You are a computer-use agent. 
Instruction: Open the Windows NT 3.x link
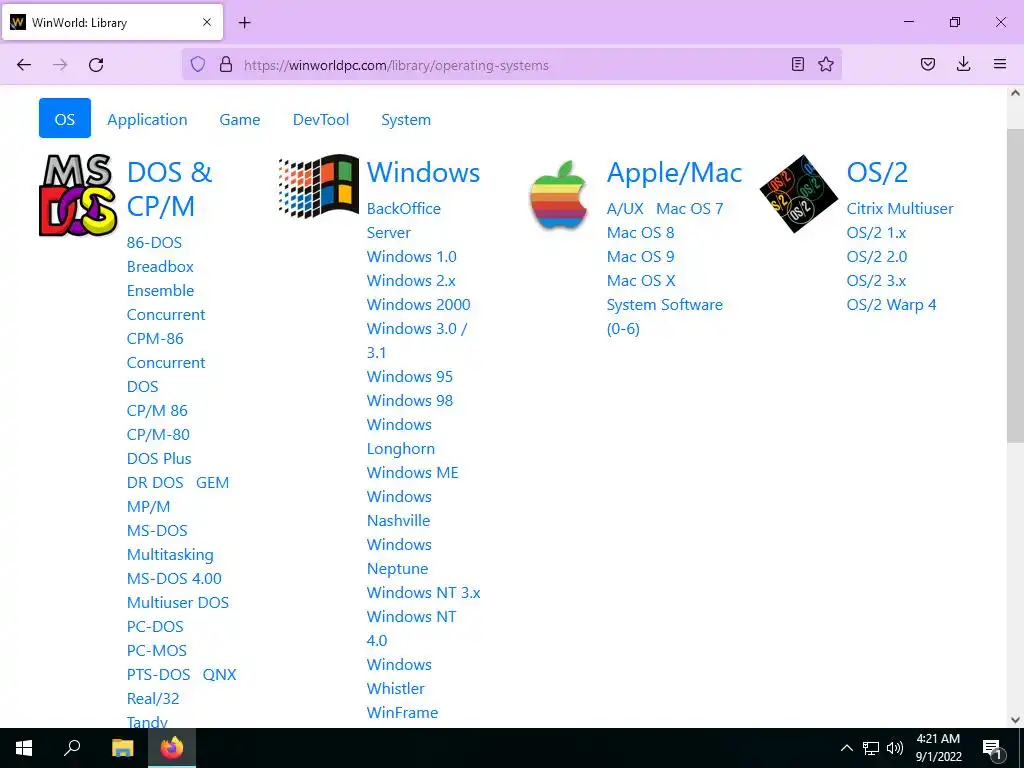tap(423, 593)
